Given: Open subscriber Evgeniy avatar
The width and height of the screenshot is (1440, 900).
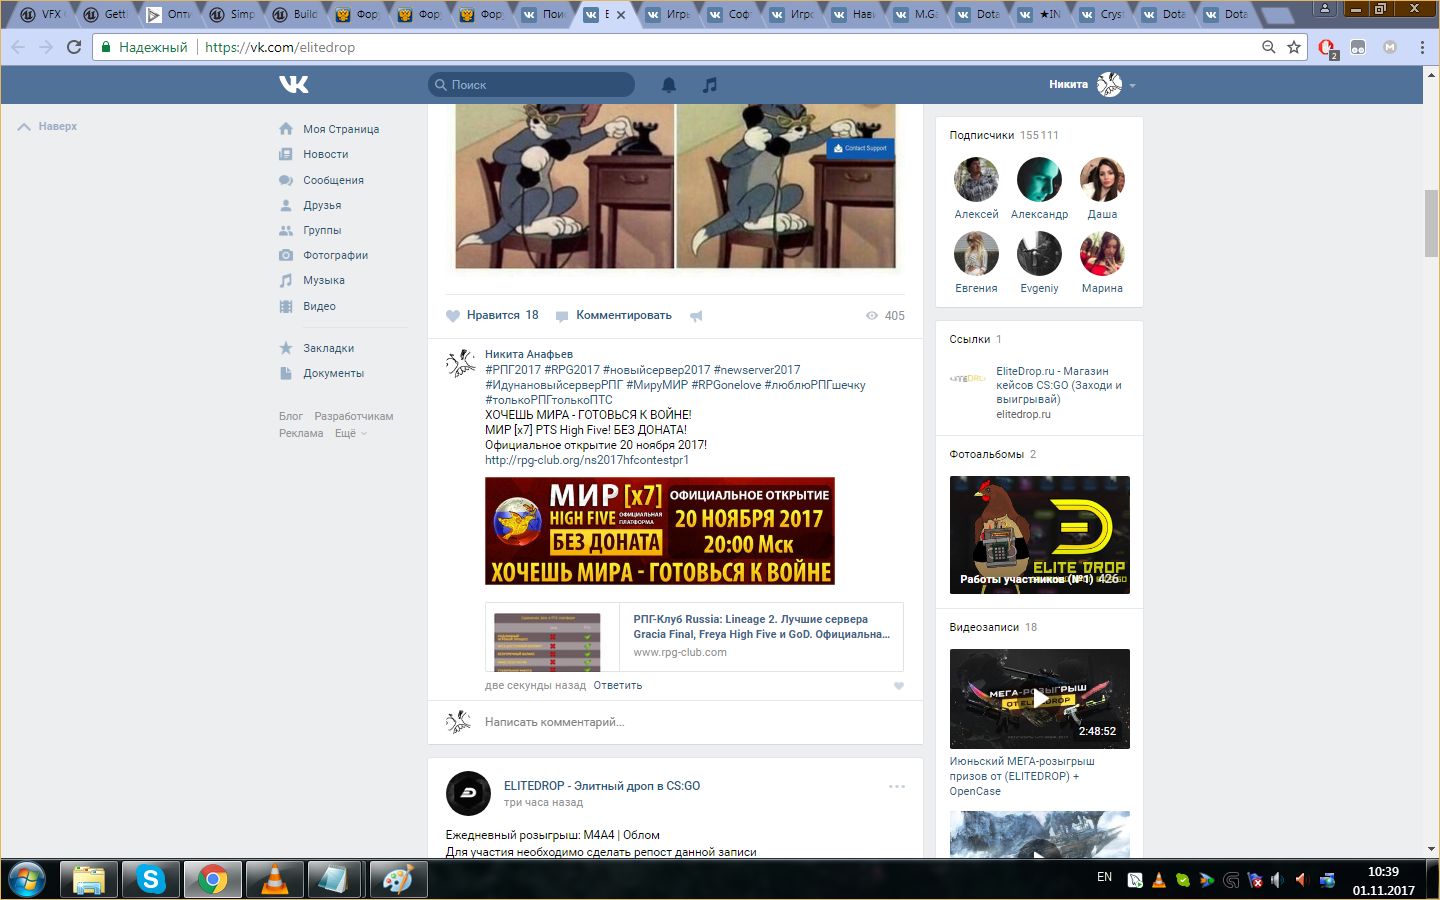Looking at the screenshot, I should click(1039, 254).
